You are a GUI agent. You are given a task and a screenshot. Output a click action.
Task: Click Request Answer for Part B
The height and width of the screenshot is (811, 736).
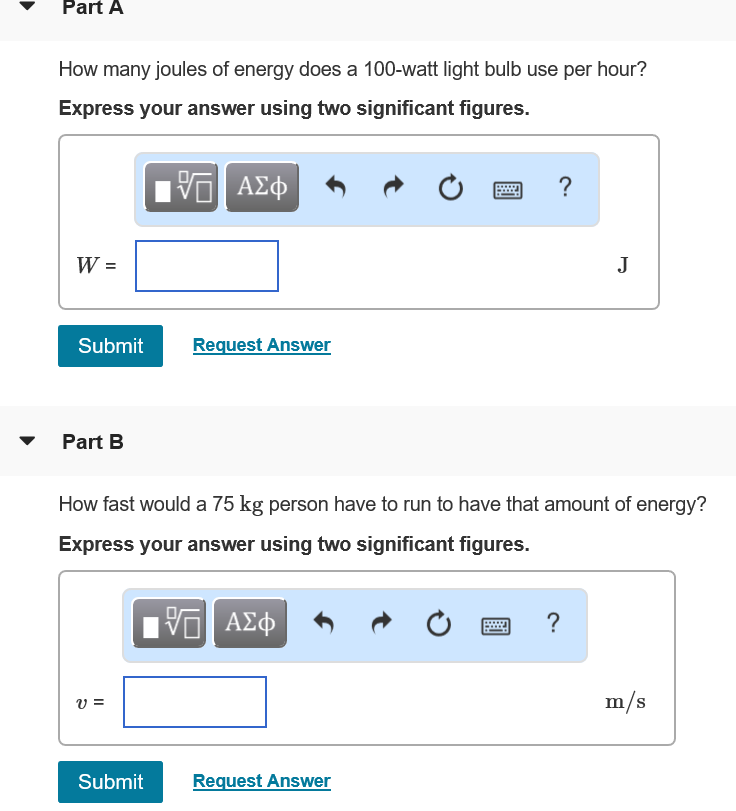tap(261, 781)
